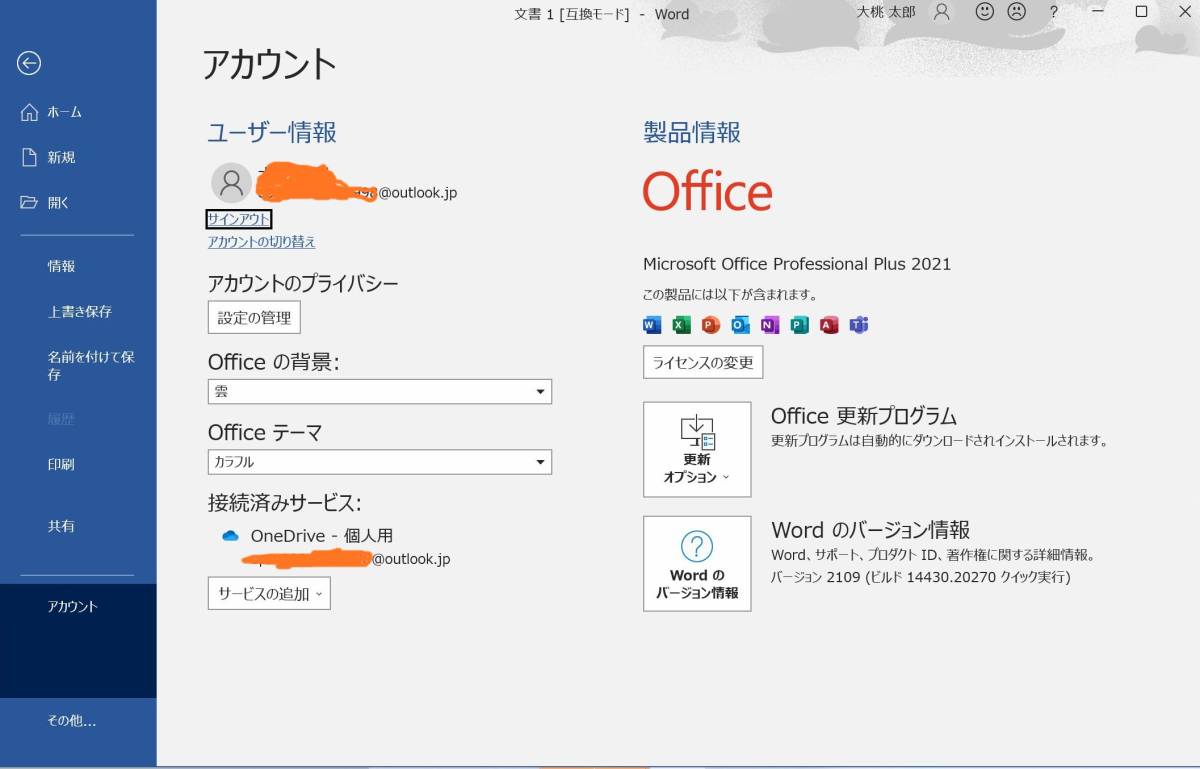Click the user profile icon in title bar
The height and width of the screenshot is (769, 1200).
pyautogui.click(x=942, y=13)
